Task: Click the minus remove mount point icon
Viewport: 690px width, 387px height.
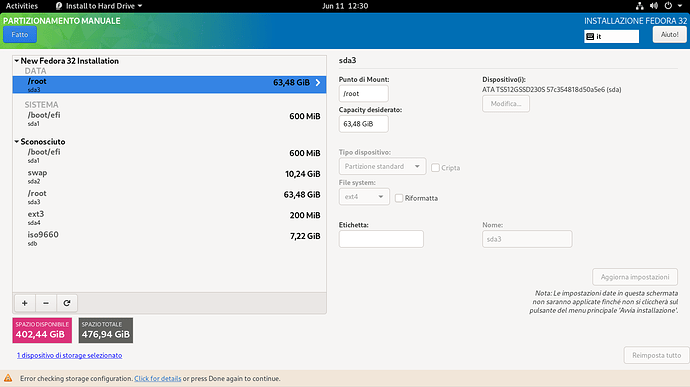Action: tap(46, 303)
